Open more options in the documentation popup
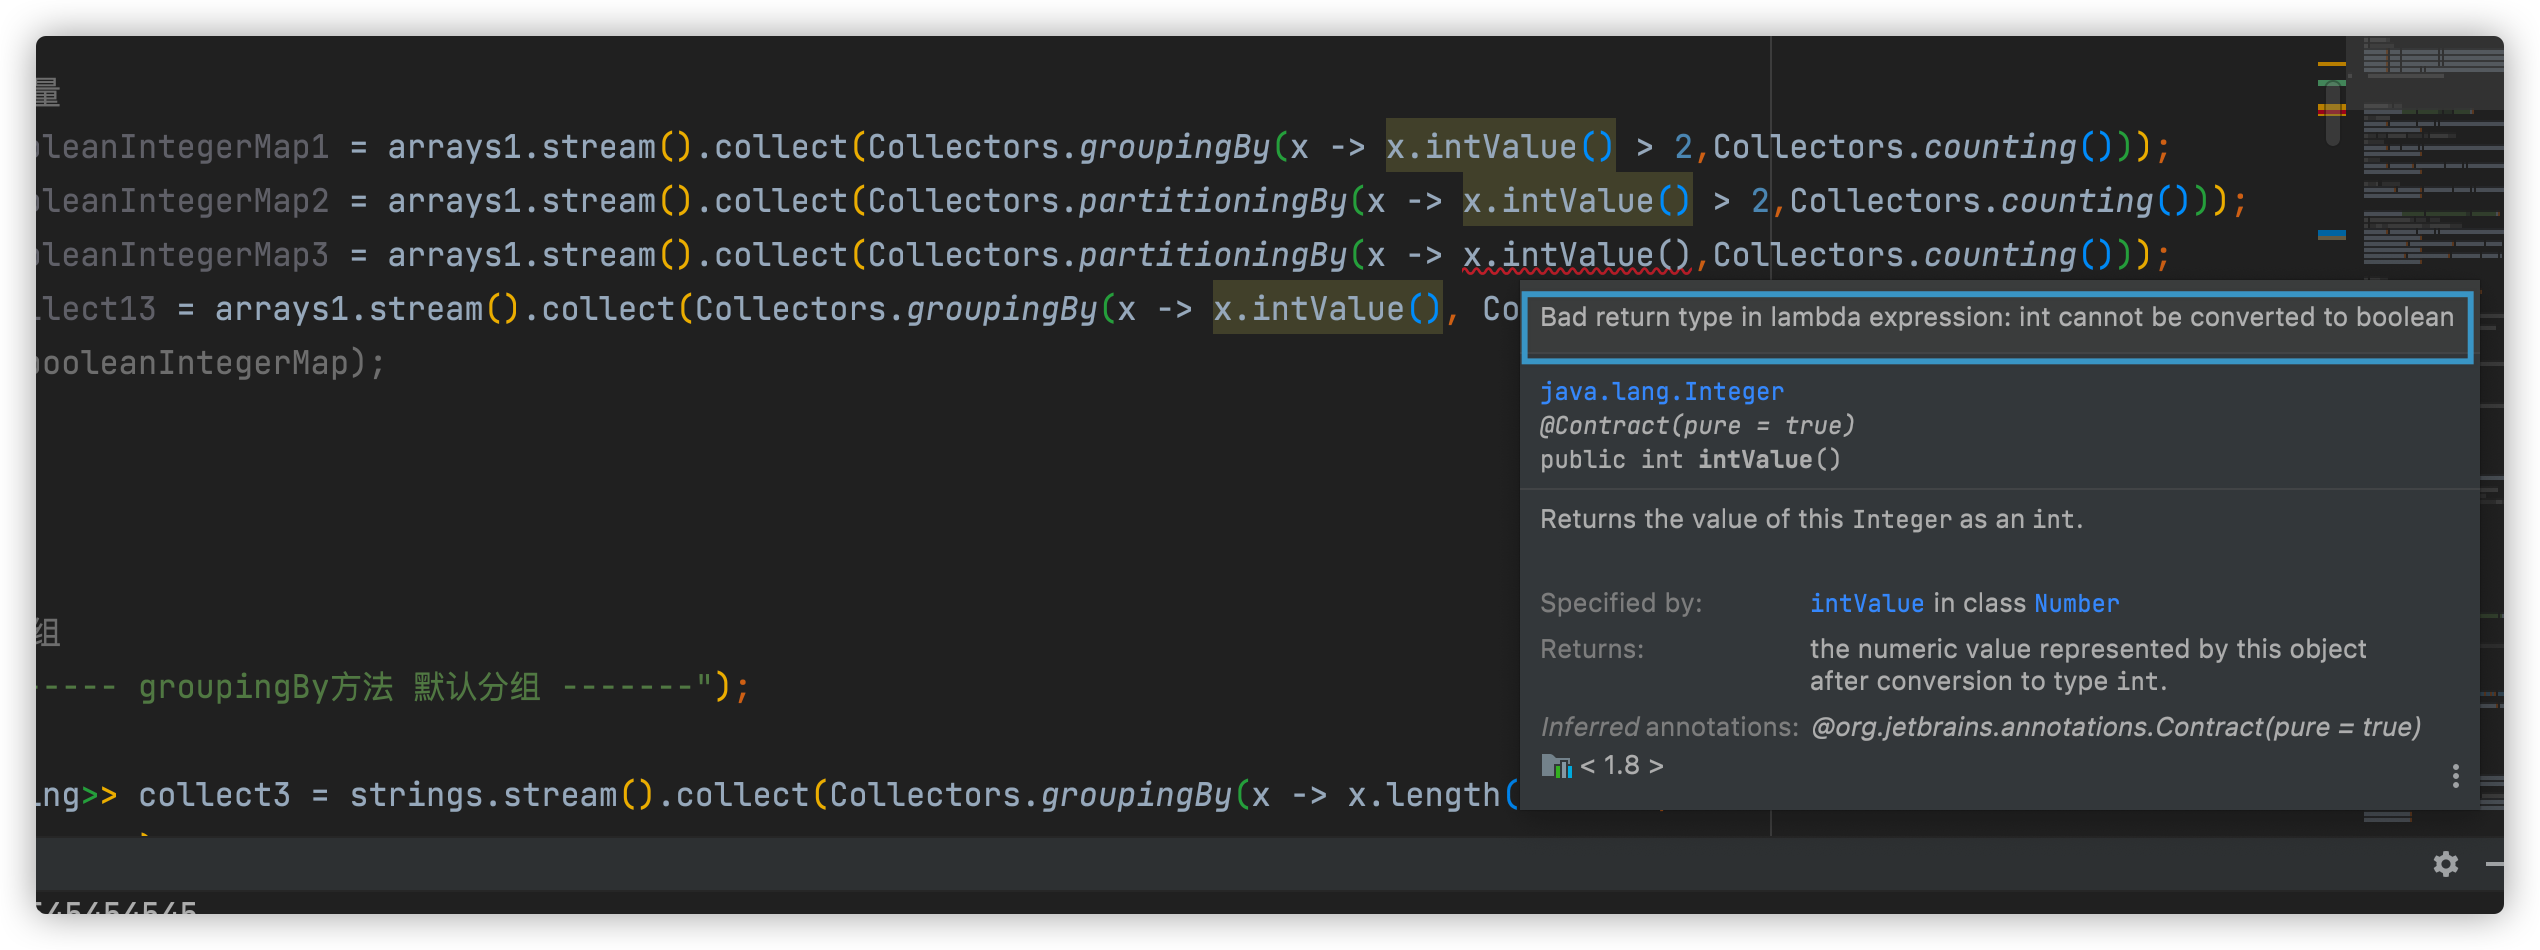Image resolution: width=2540 pixels, height=950 pixels. [2455, 776]
